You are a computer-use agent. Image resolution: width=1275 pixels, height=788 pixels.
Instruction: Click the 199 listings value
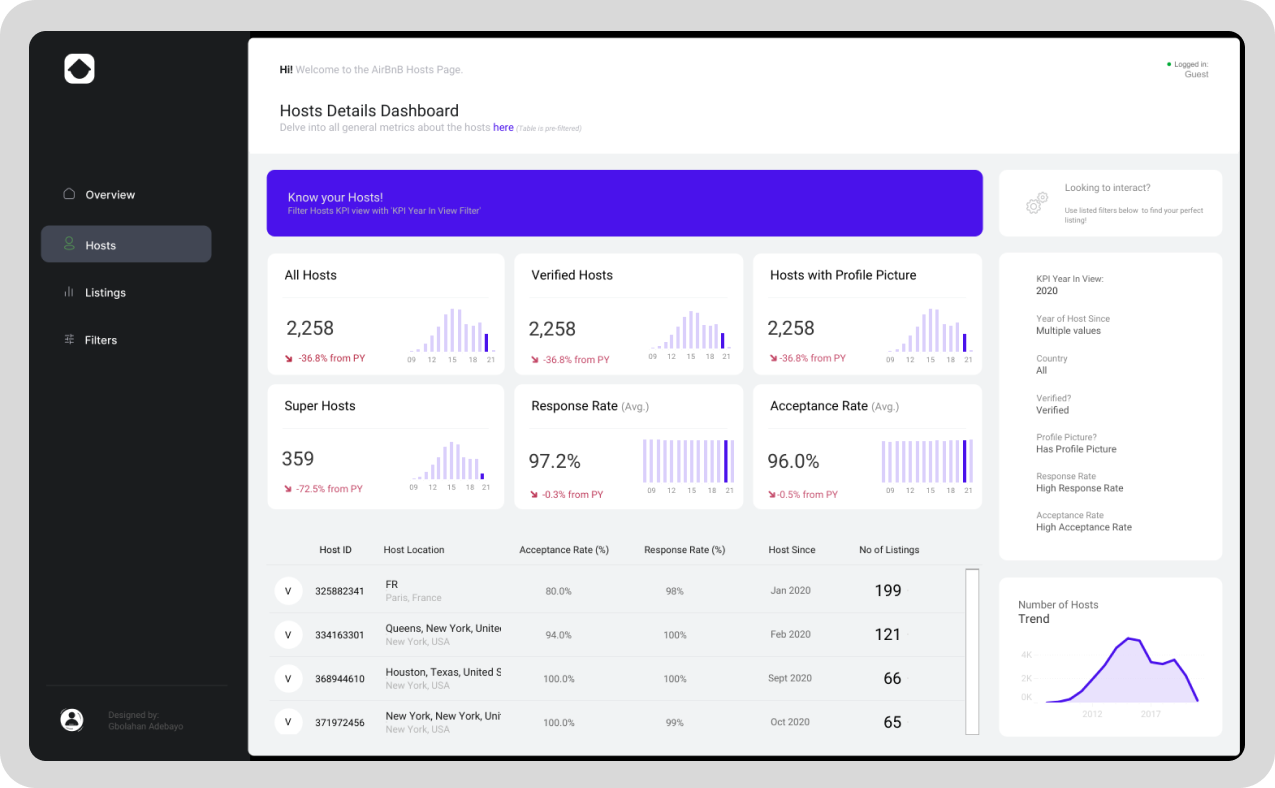pyautogui.click(x=888, y=591)
